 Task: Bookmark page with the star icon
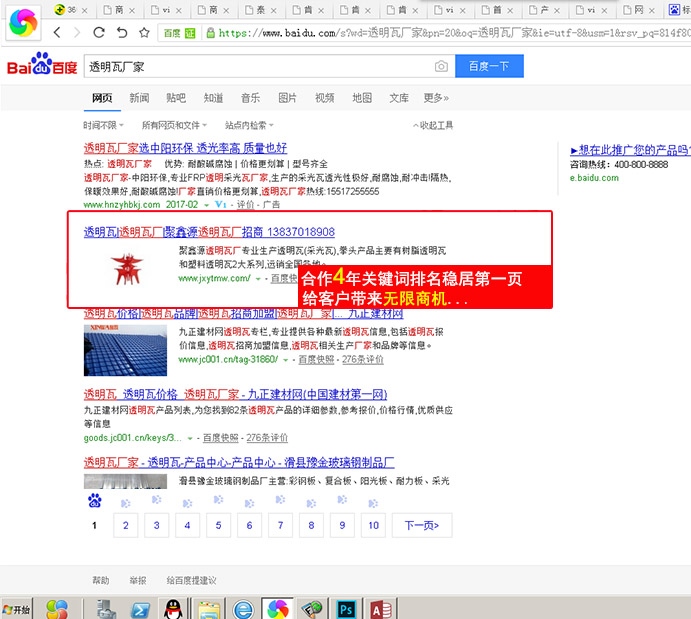[x=144, y=32]
